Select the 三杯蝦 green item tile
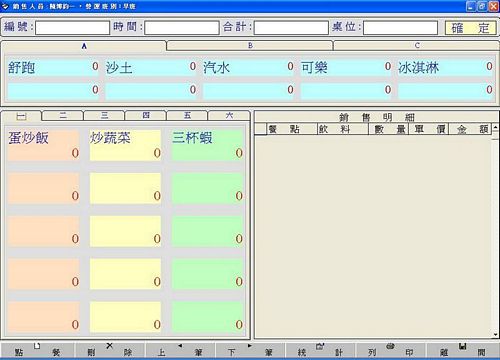This screenshot has height=360, width=500. coord(207,145)
